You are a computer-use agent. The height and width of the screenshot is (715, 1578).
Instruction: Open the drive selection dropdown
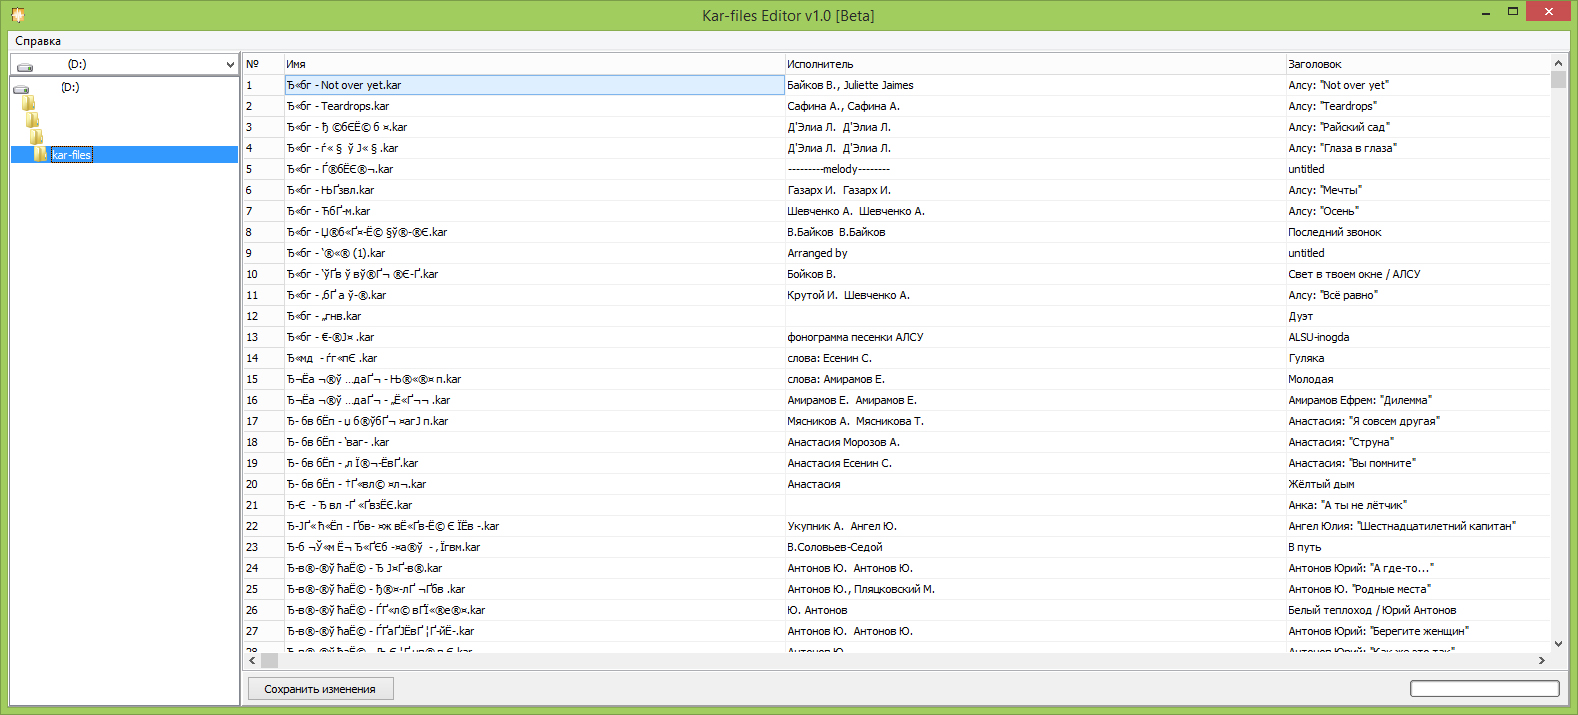tap(230, 64)
